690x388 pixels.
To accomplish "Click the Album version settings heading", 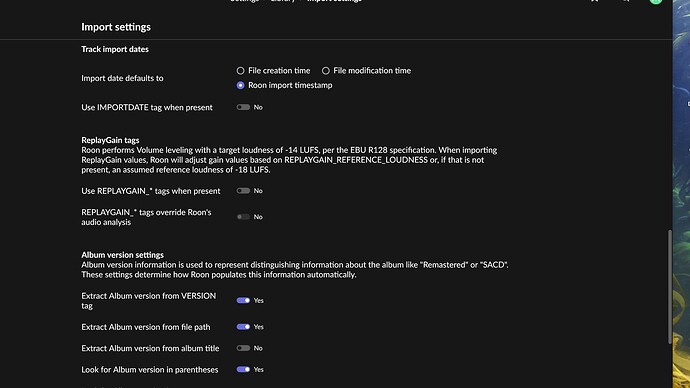I will (x=122, y=255).
